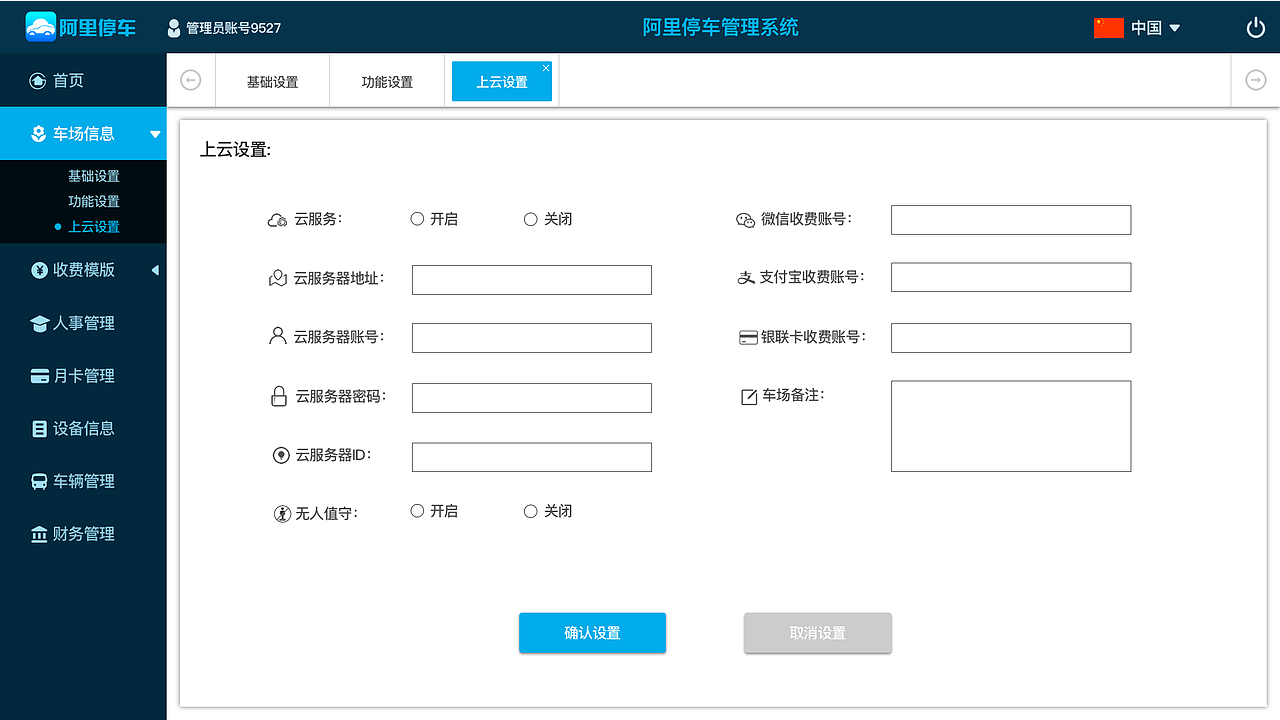The height and width of the screenshot is (720, 1280).
Task: Click the 阿里停车 logo icon
Action: (x=40, y=27)
